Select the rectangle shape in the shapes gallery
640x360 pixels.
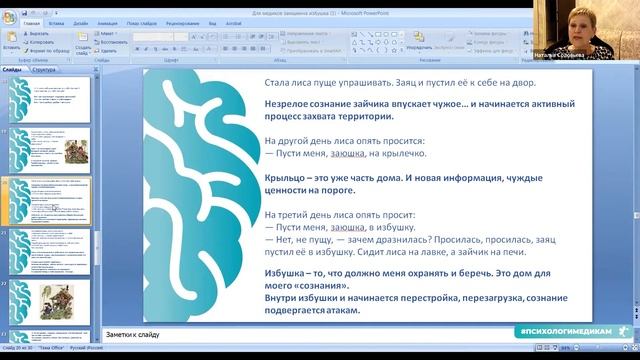tap(378, 34)
